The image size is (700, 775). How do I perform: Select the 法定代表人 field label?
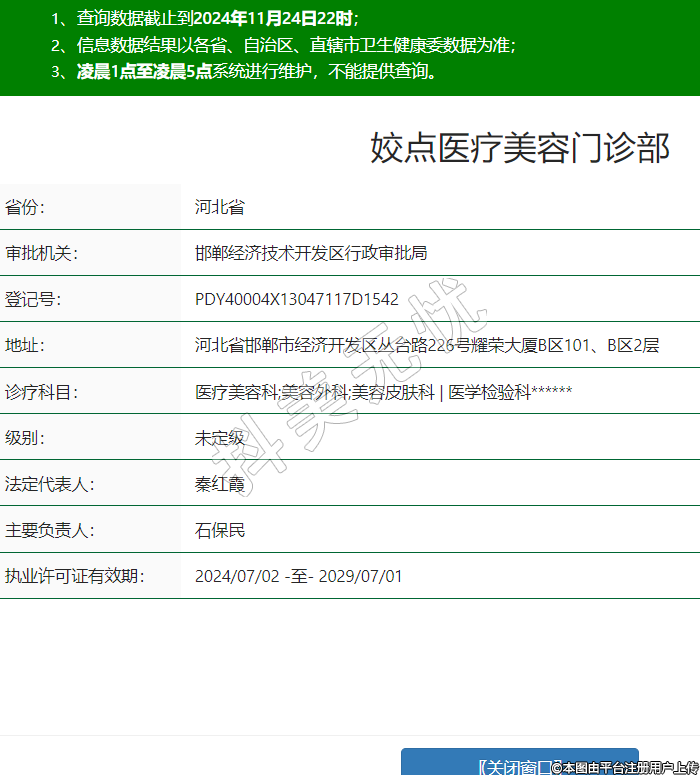pos(49,484)
